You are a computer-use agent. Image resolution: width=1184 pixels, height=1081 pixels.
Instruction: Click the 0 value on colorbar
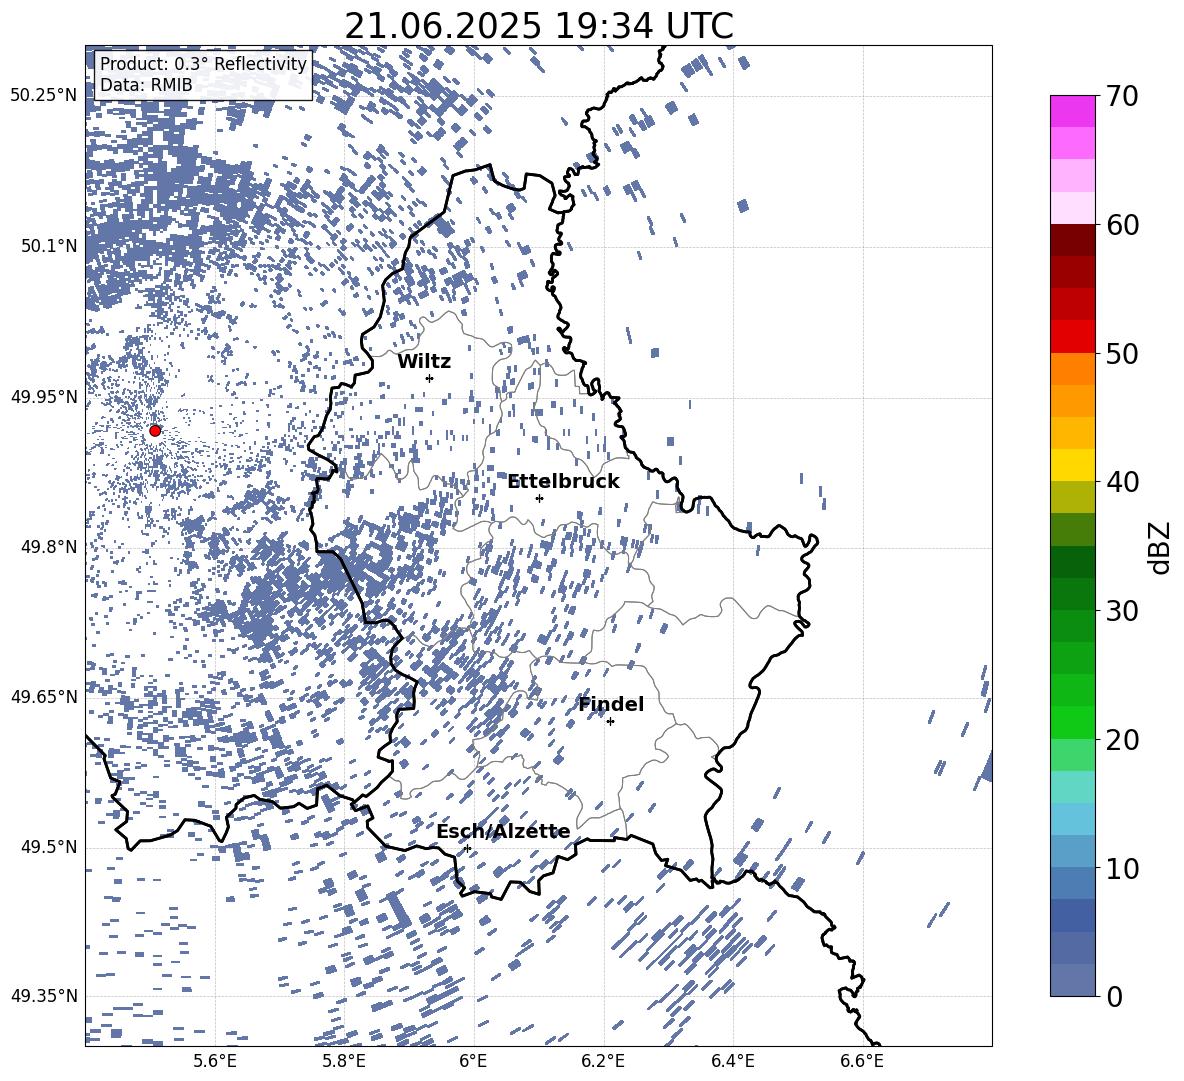(x=1114, y=997)
